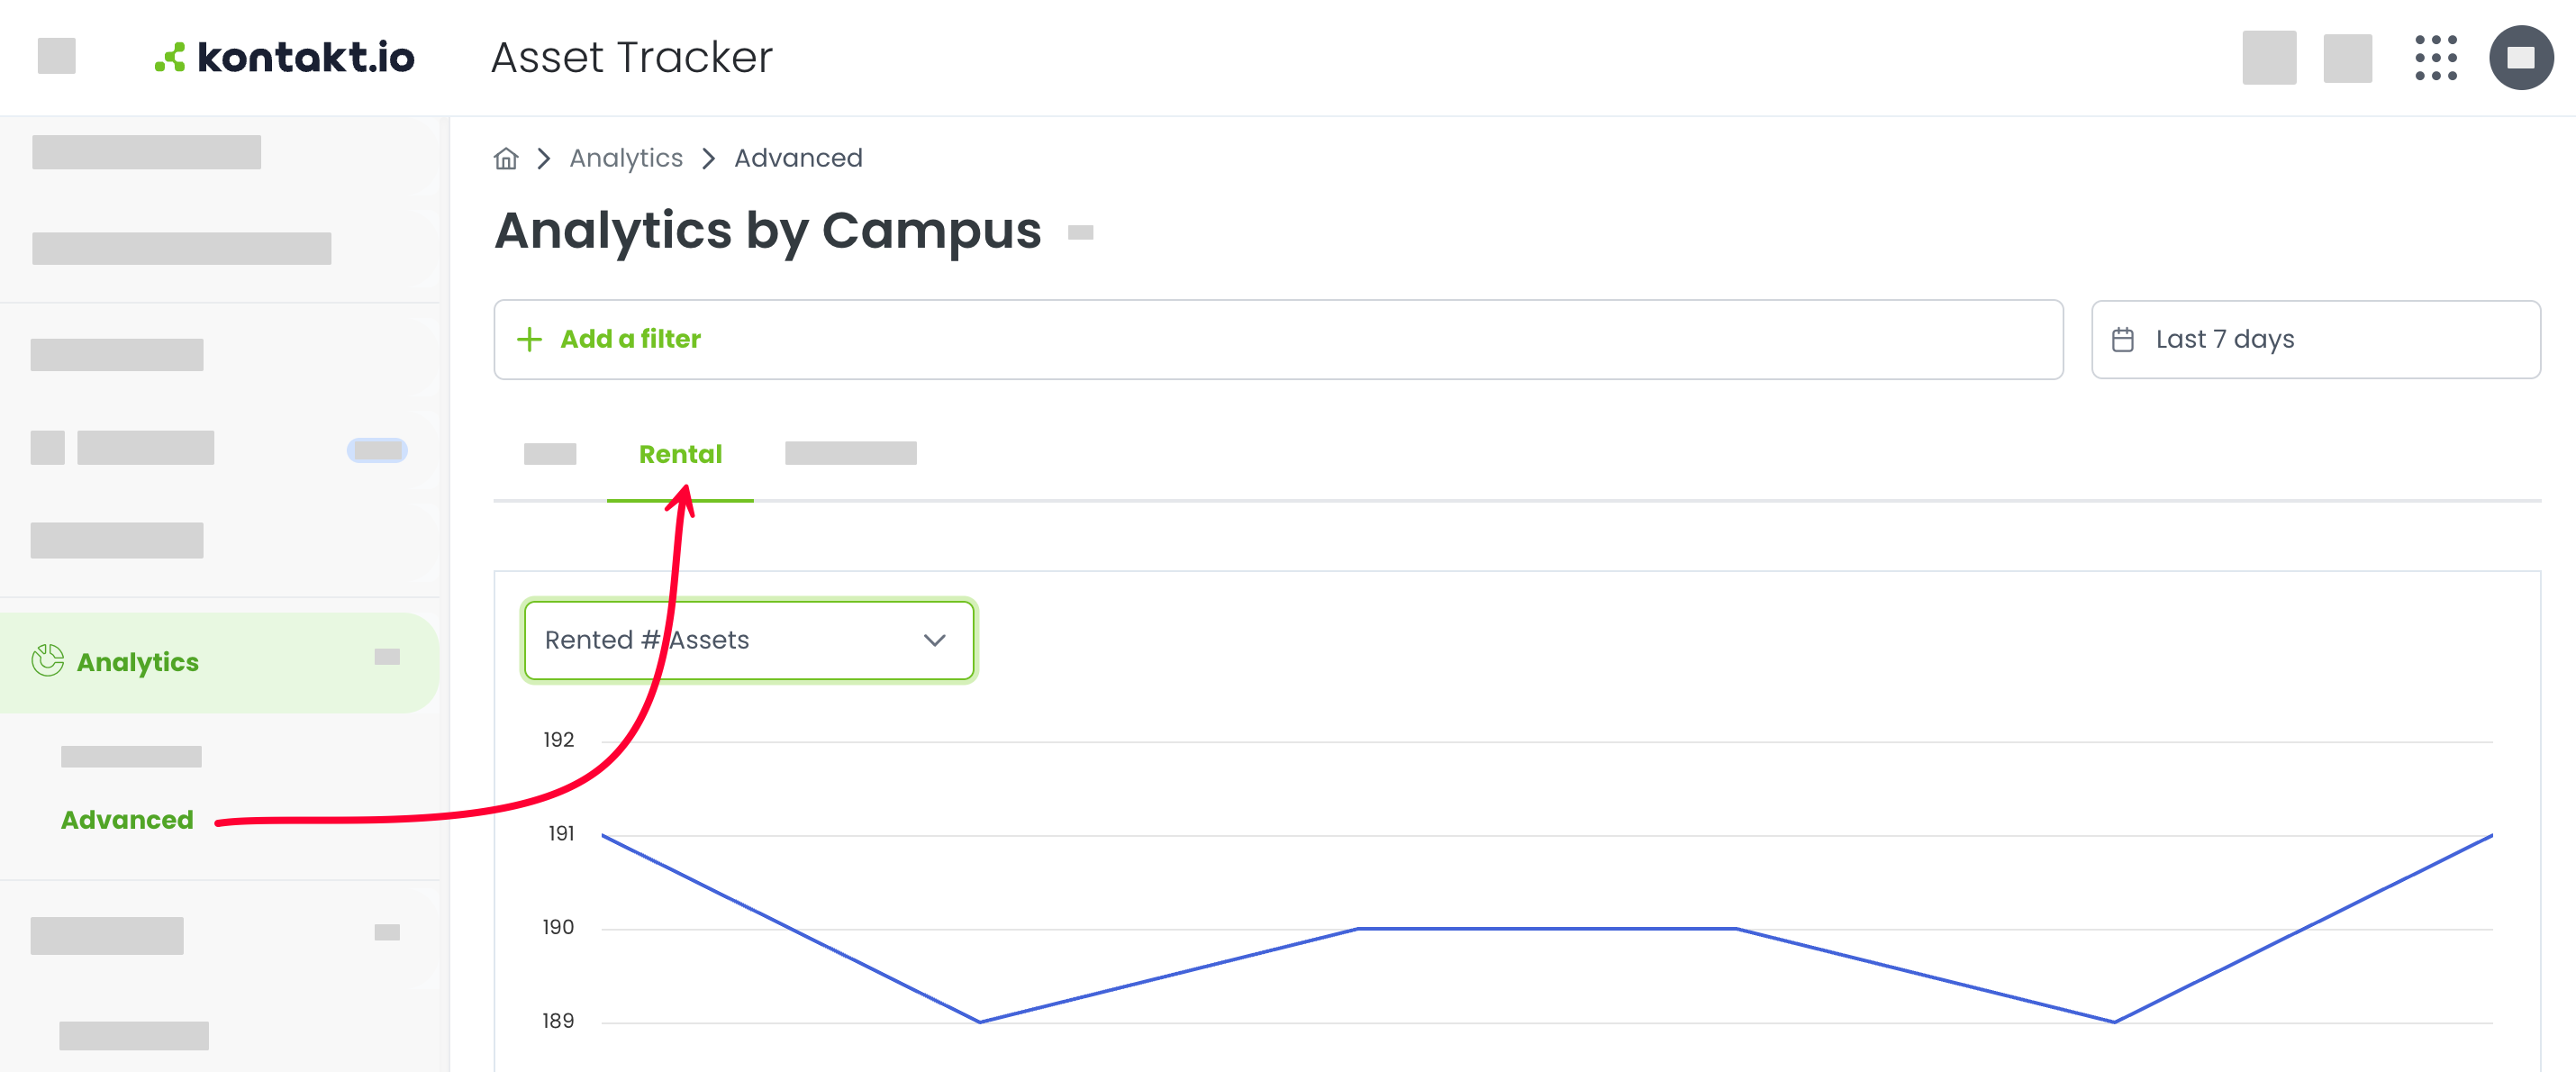2576x1072 pixels.
Task: Click the Analytics pie chart sidebar icon
Action: coord(47,660)
